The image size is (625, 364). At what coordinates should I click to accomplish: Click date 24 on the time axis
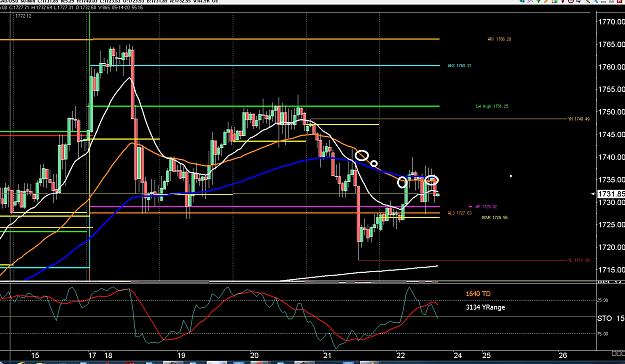[458, 355]
